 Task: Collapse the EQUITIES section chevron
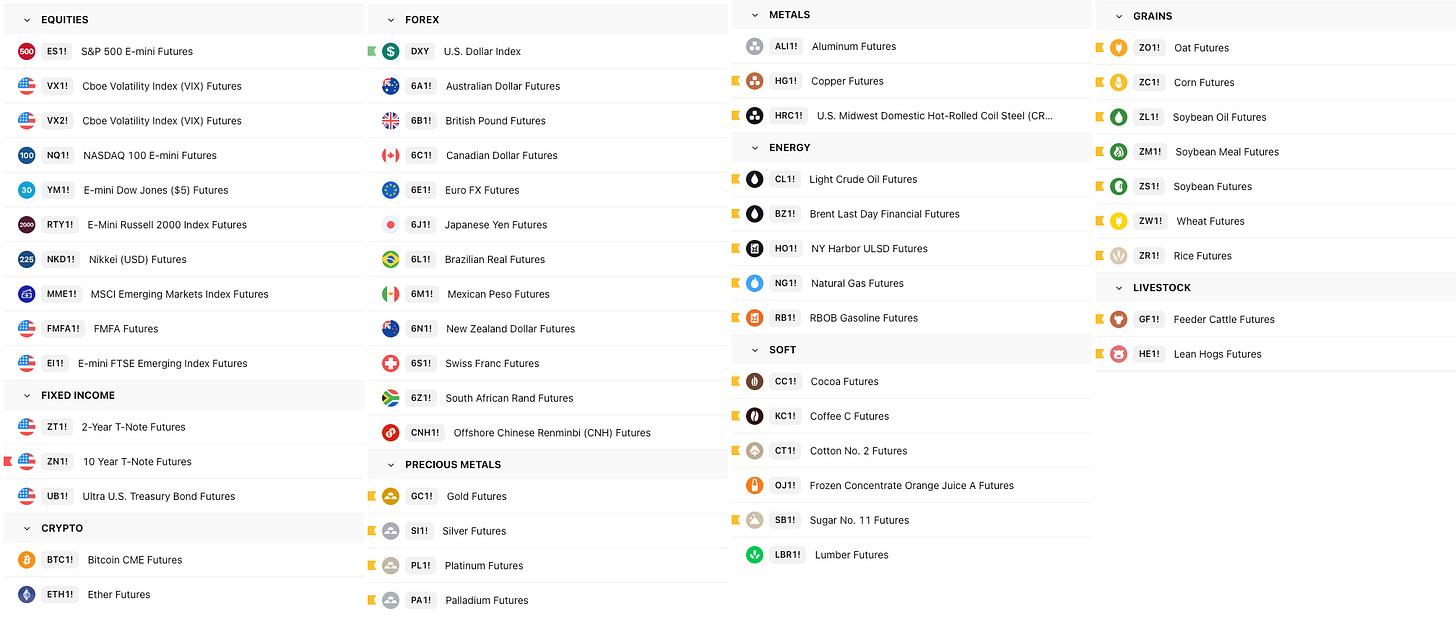point(27,20)
